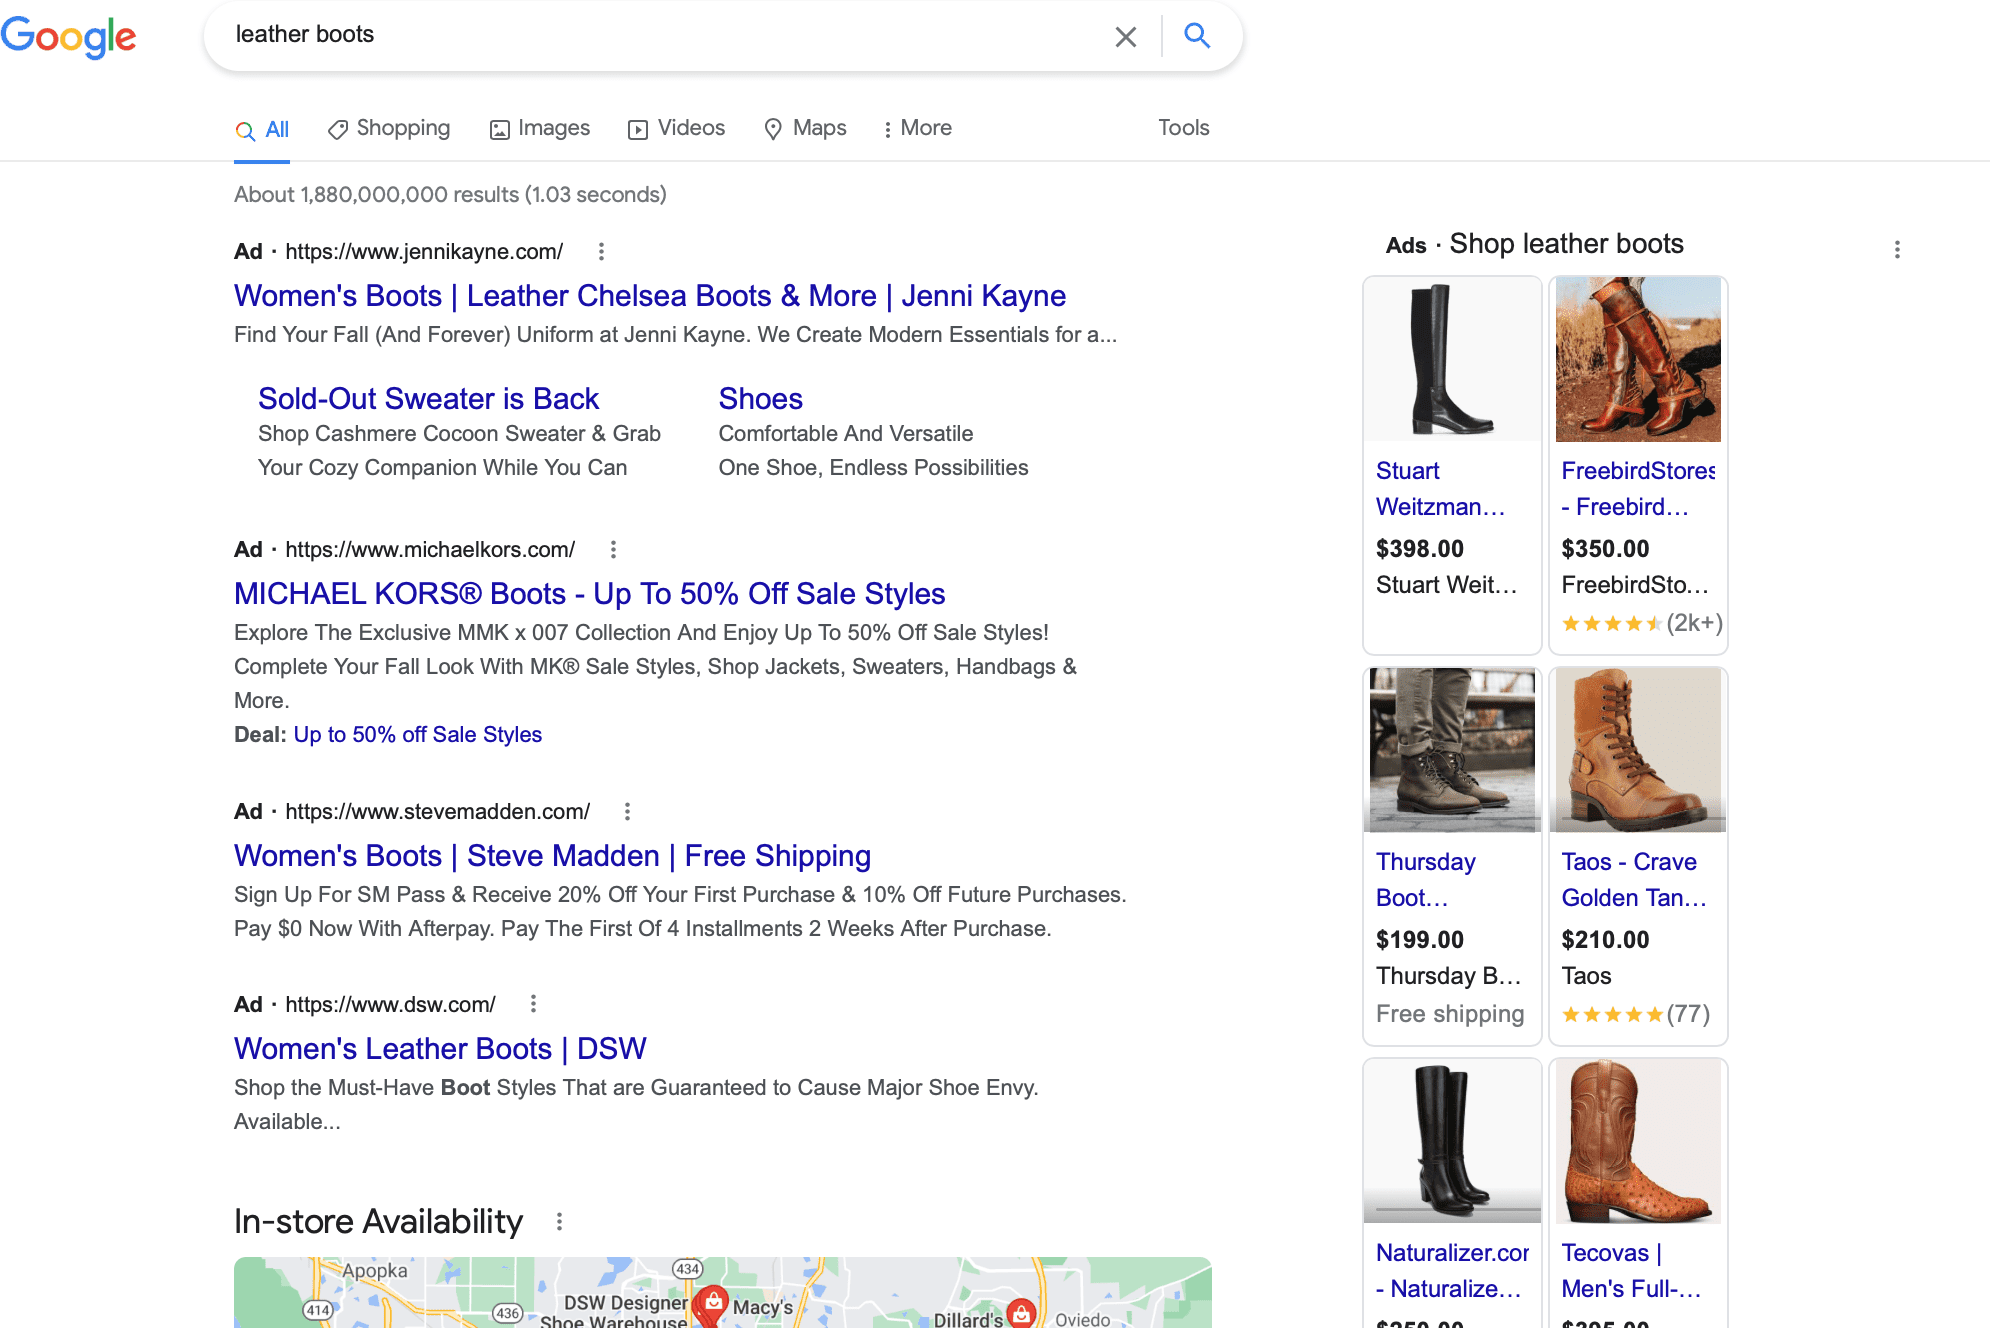Image resolution: width=1990 pixels, height=1328 pixels.
Task: Click the $398.00 Stuart Weitzman price
Action: point(1420,549)
